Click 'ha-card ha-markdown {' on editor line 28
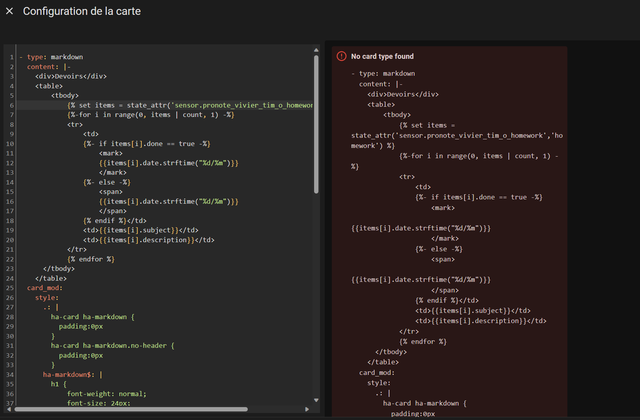Viewport: 640px width, 420px height. (x=93, y=317)
